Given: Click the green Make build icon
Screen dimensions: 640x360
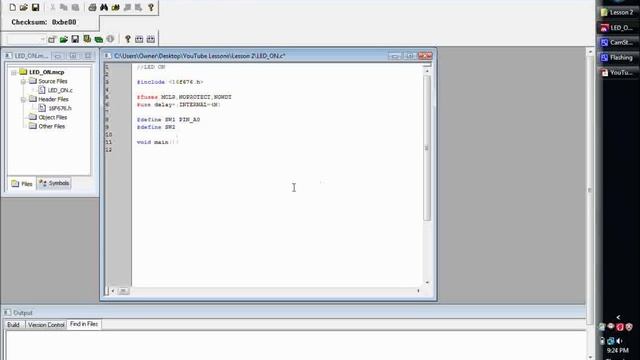Looking at the screenshot, I should click(98, 39).
